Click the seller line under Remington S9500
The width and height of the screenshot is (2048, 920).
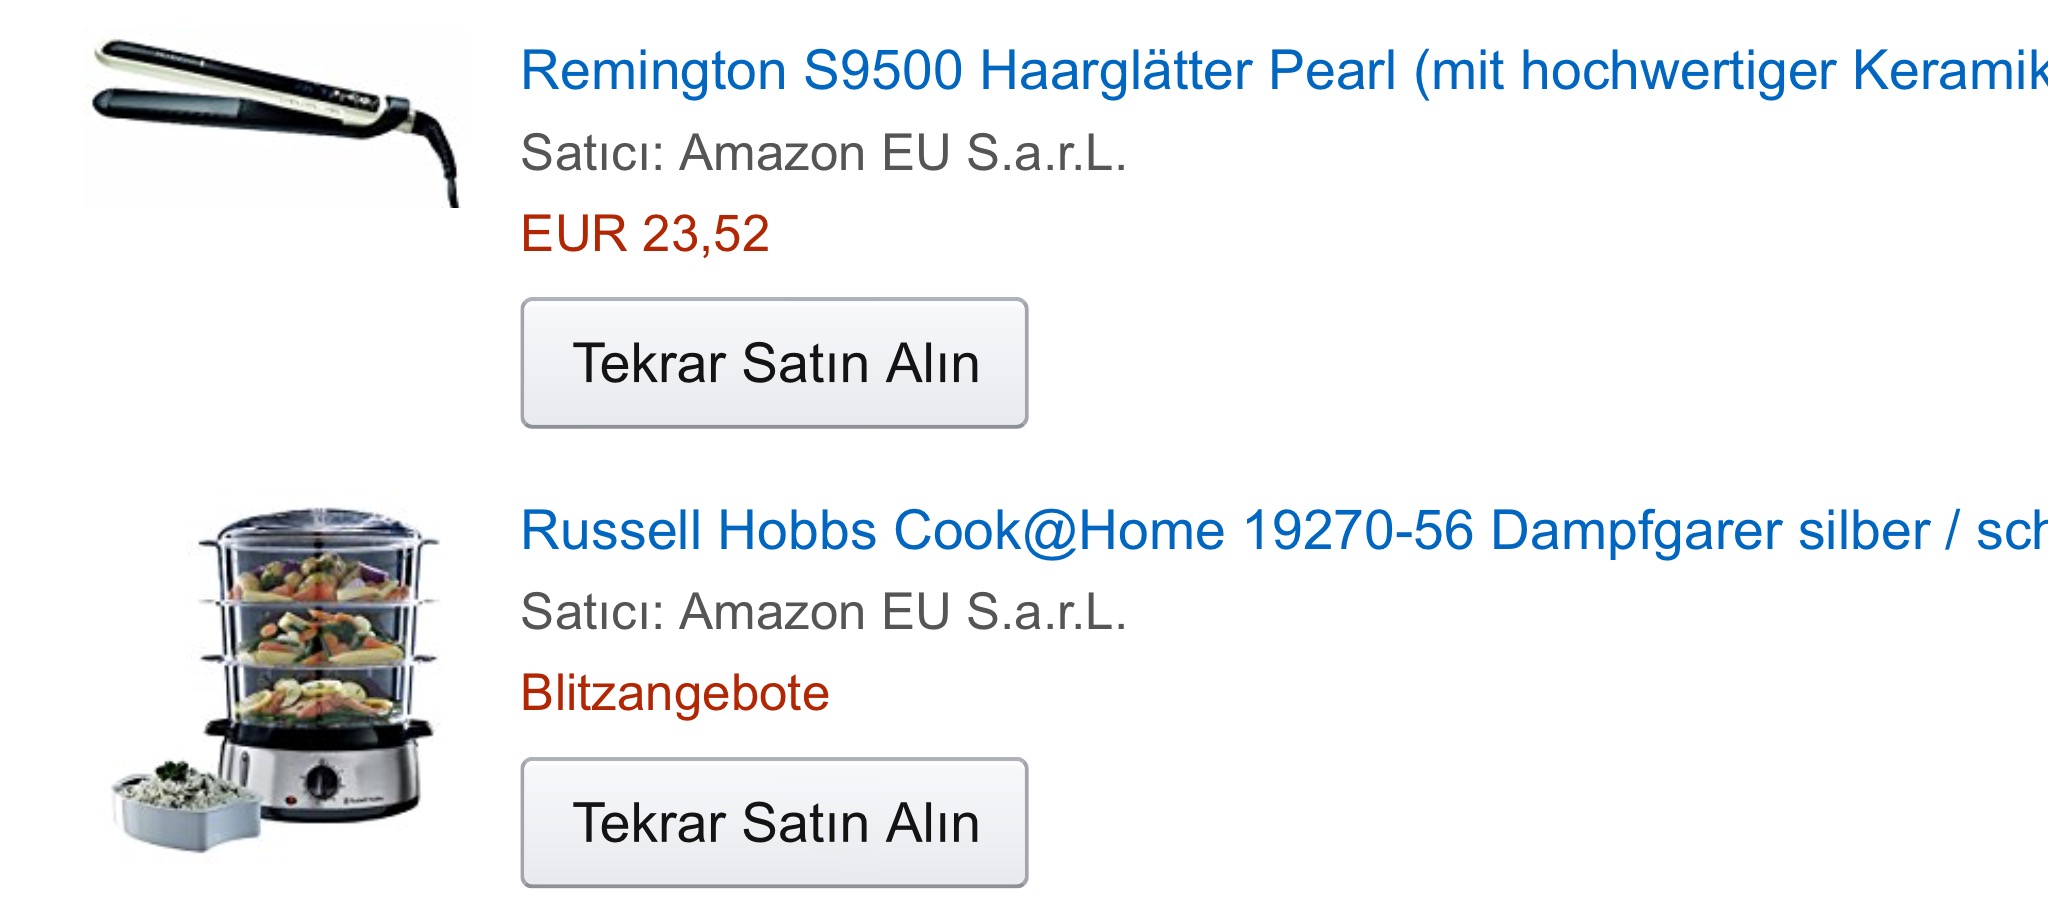824,154
